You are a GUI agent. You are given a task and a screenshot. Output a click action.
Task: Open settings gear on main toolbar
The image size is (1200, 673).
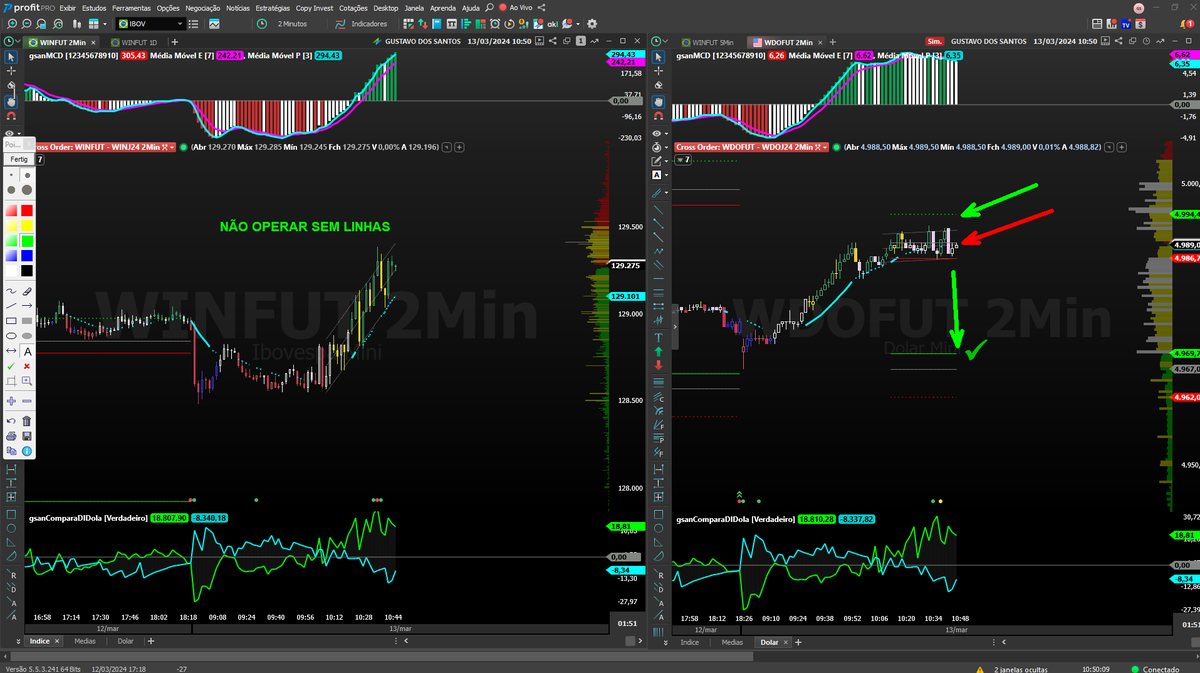pos(592,23)
